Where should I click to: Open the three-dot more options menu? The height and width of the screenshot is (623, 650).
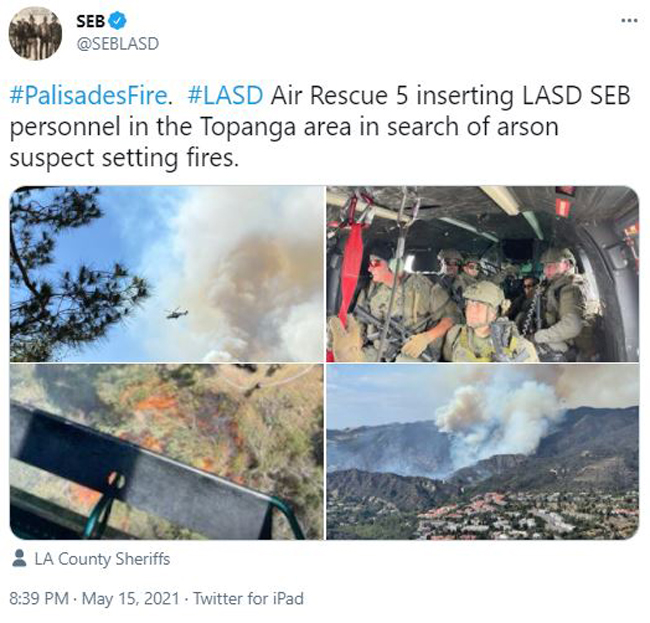(629, 20)
